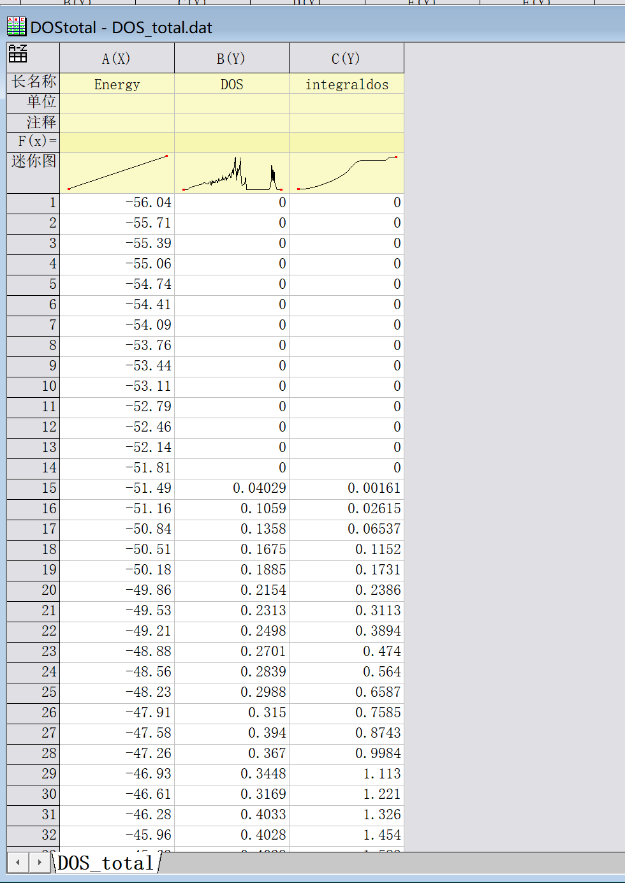The image size is (625, 883).
Task: Select row 15 header
Action: 33,488
